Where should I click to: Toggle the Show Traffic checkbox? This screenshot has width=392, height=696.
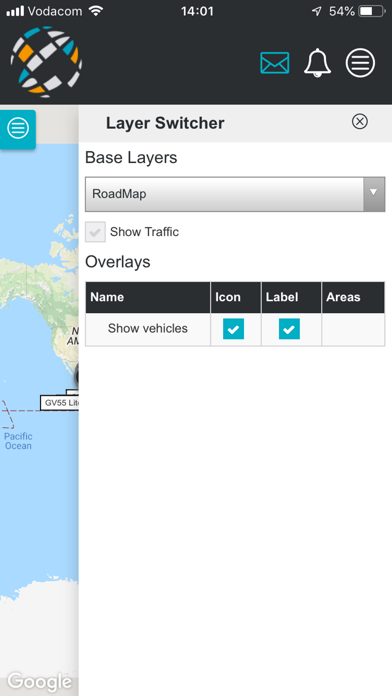[95, 232]
